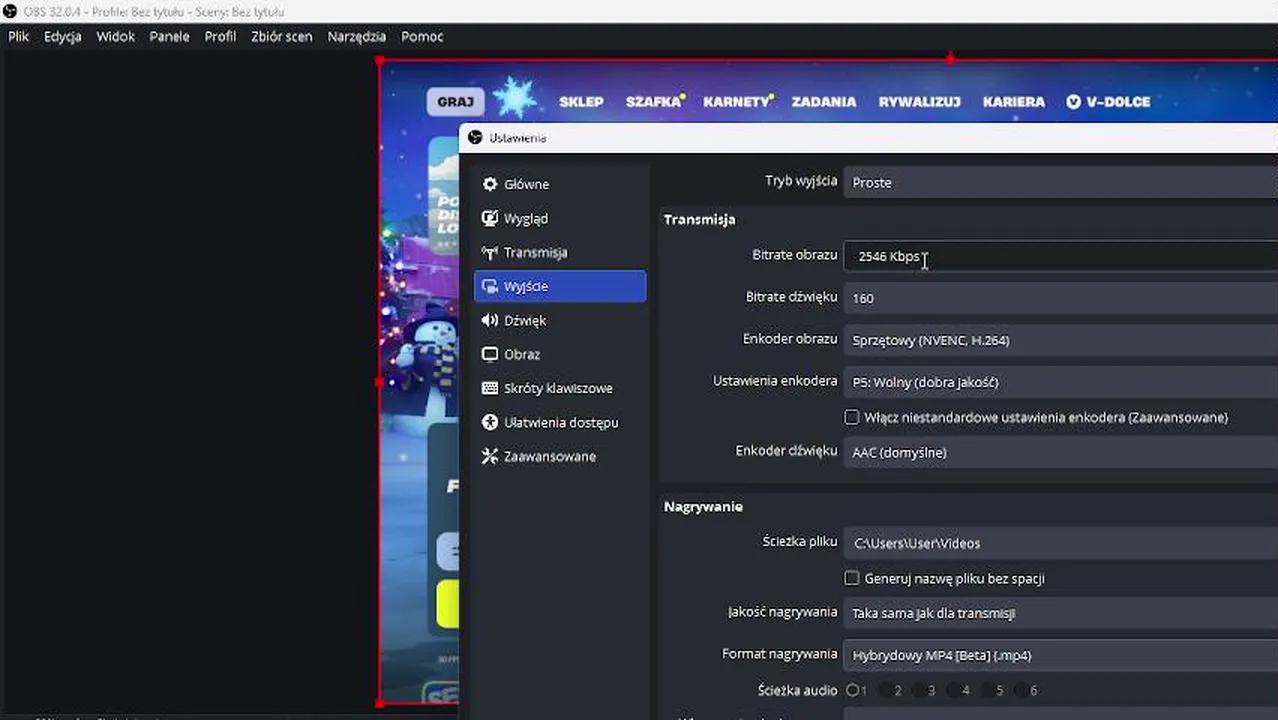
Task: Open Tryb wyjścia dropdown showing Proste
Action: click(1061, 182)
